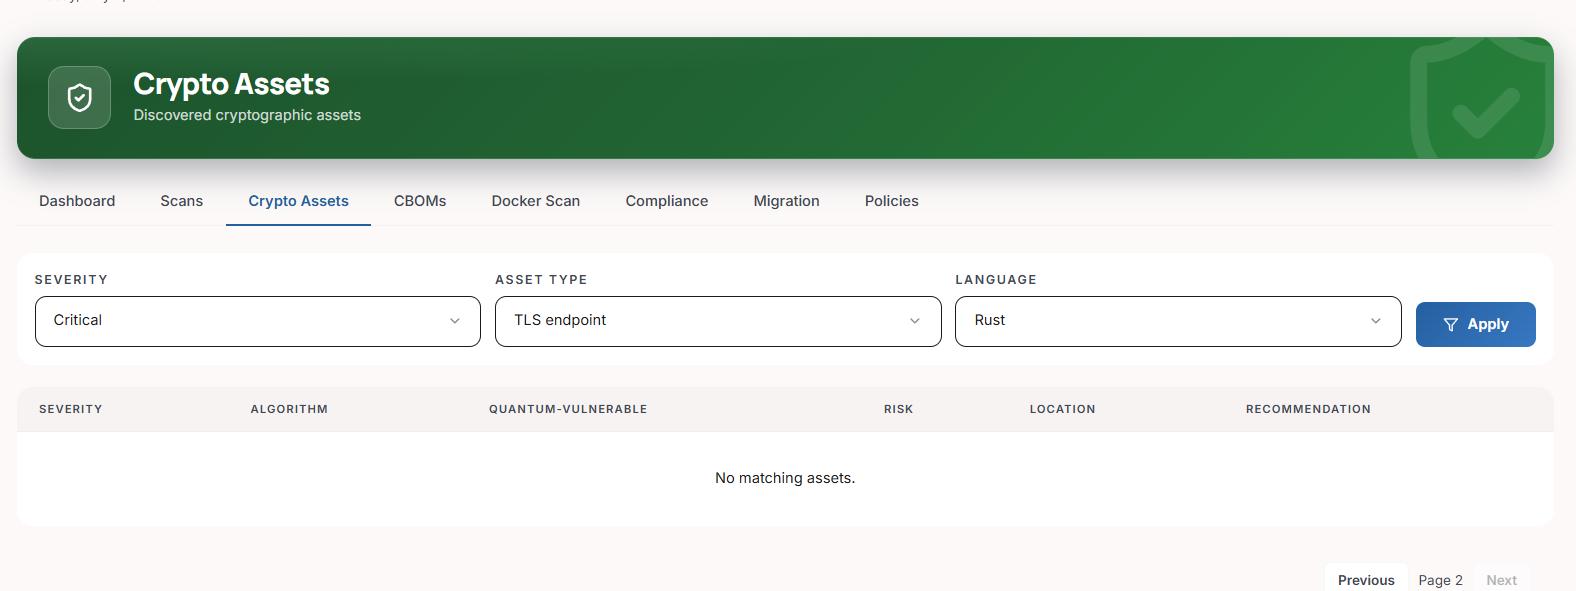Open the Policies tab
1576x591 pixels.
(x=892, y=201)
